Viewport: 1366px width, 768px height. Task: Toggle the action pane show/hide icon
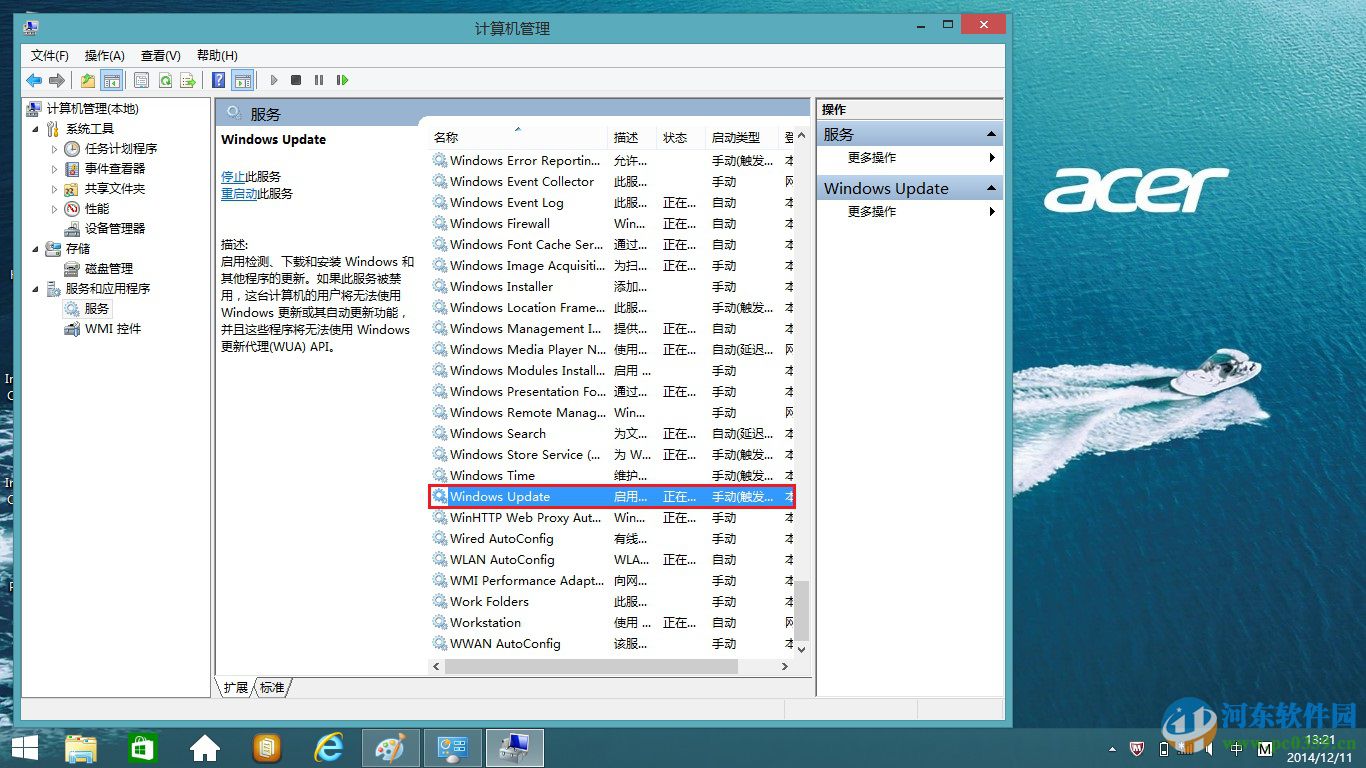click(x=243, y=80)
